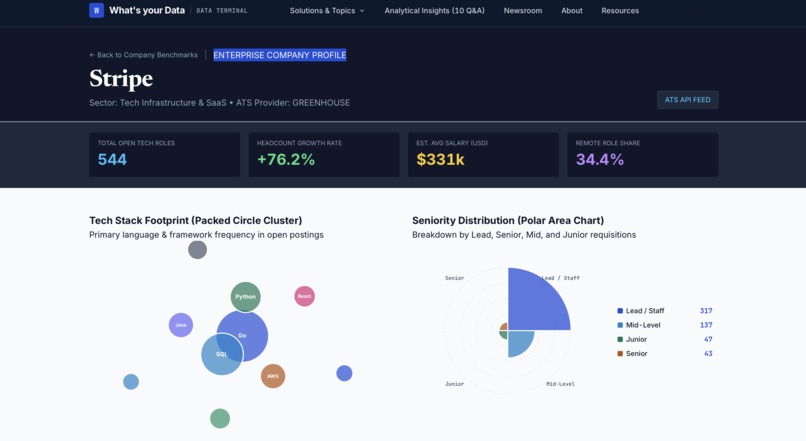Click the 34.4% remote role share value
The height and width of the screenshot is (441, 806).
[x=599, y=159]
